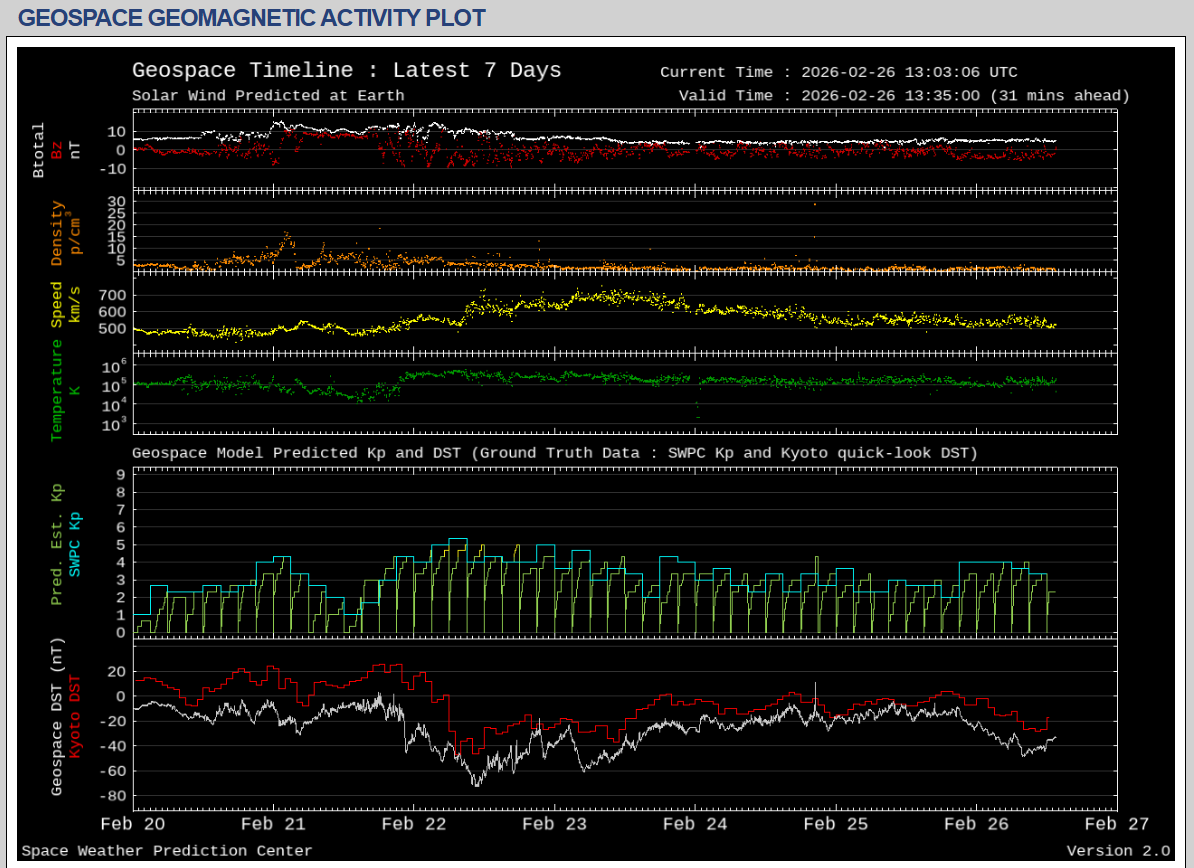Click the Feb 23 date tick label
Screen dimensions: 1194x868
(555, 824)
